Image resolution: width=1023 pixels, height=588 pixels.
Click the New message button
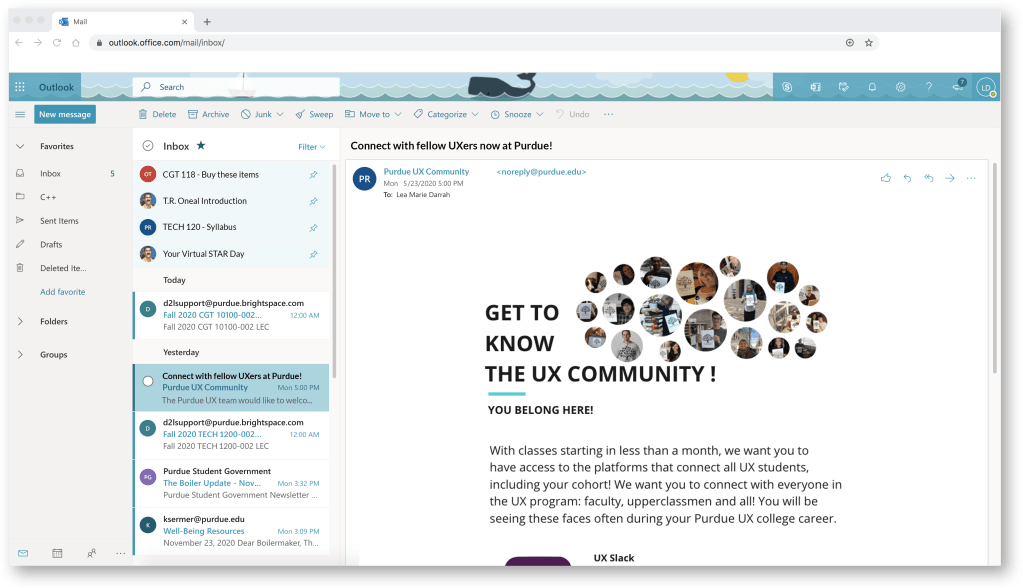(65, 114)
